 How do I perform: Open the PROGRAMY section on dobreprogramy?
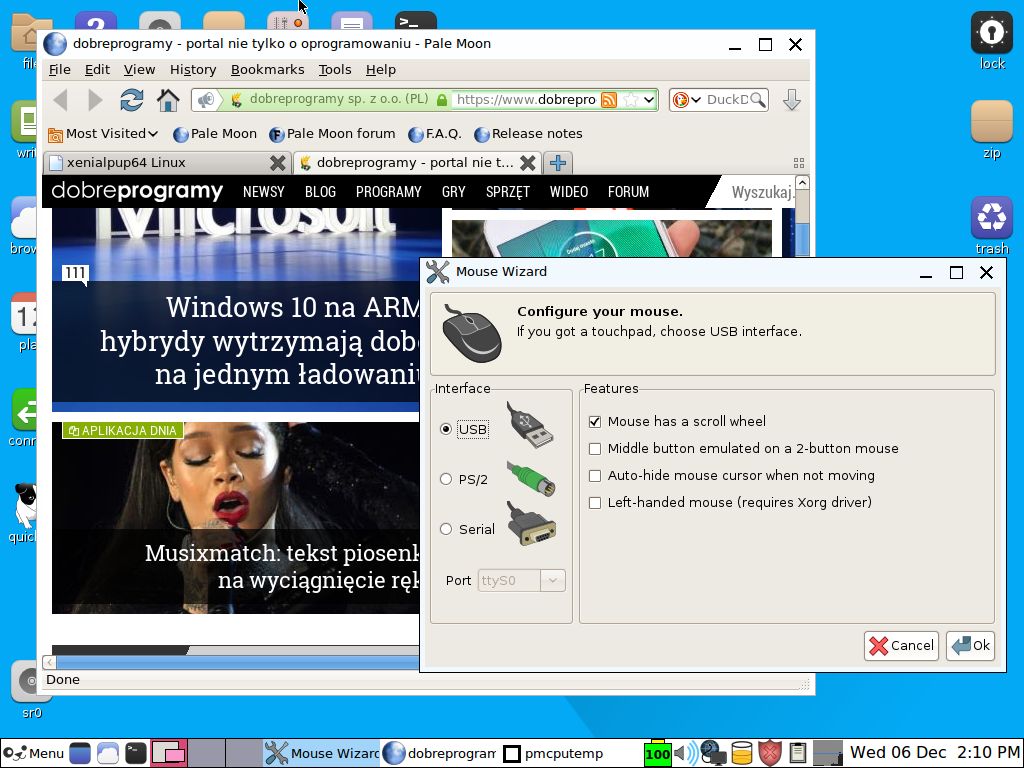[x=388, y=192]
